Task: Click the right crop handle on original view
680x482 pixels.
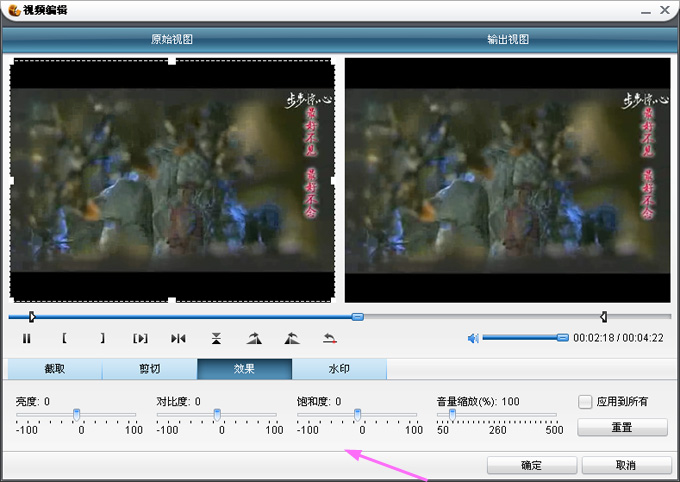Action: click(x=333, y=180)
